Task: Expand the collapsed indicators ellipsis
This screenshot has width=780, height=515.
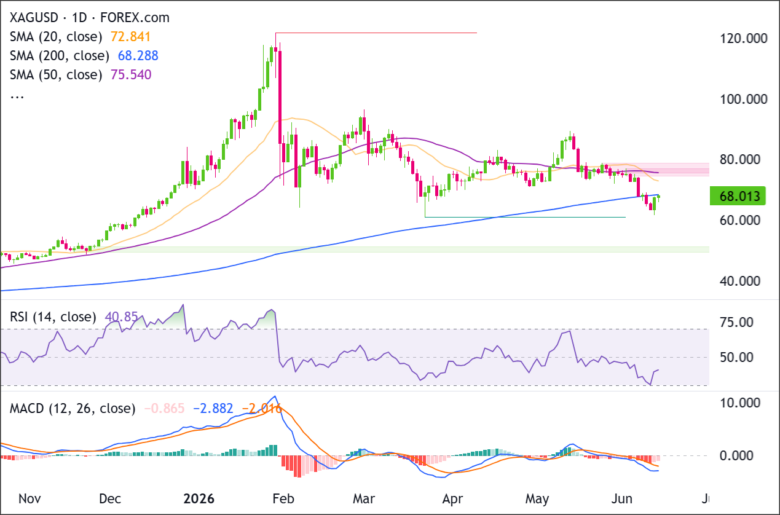Action: 17,97
